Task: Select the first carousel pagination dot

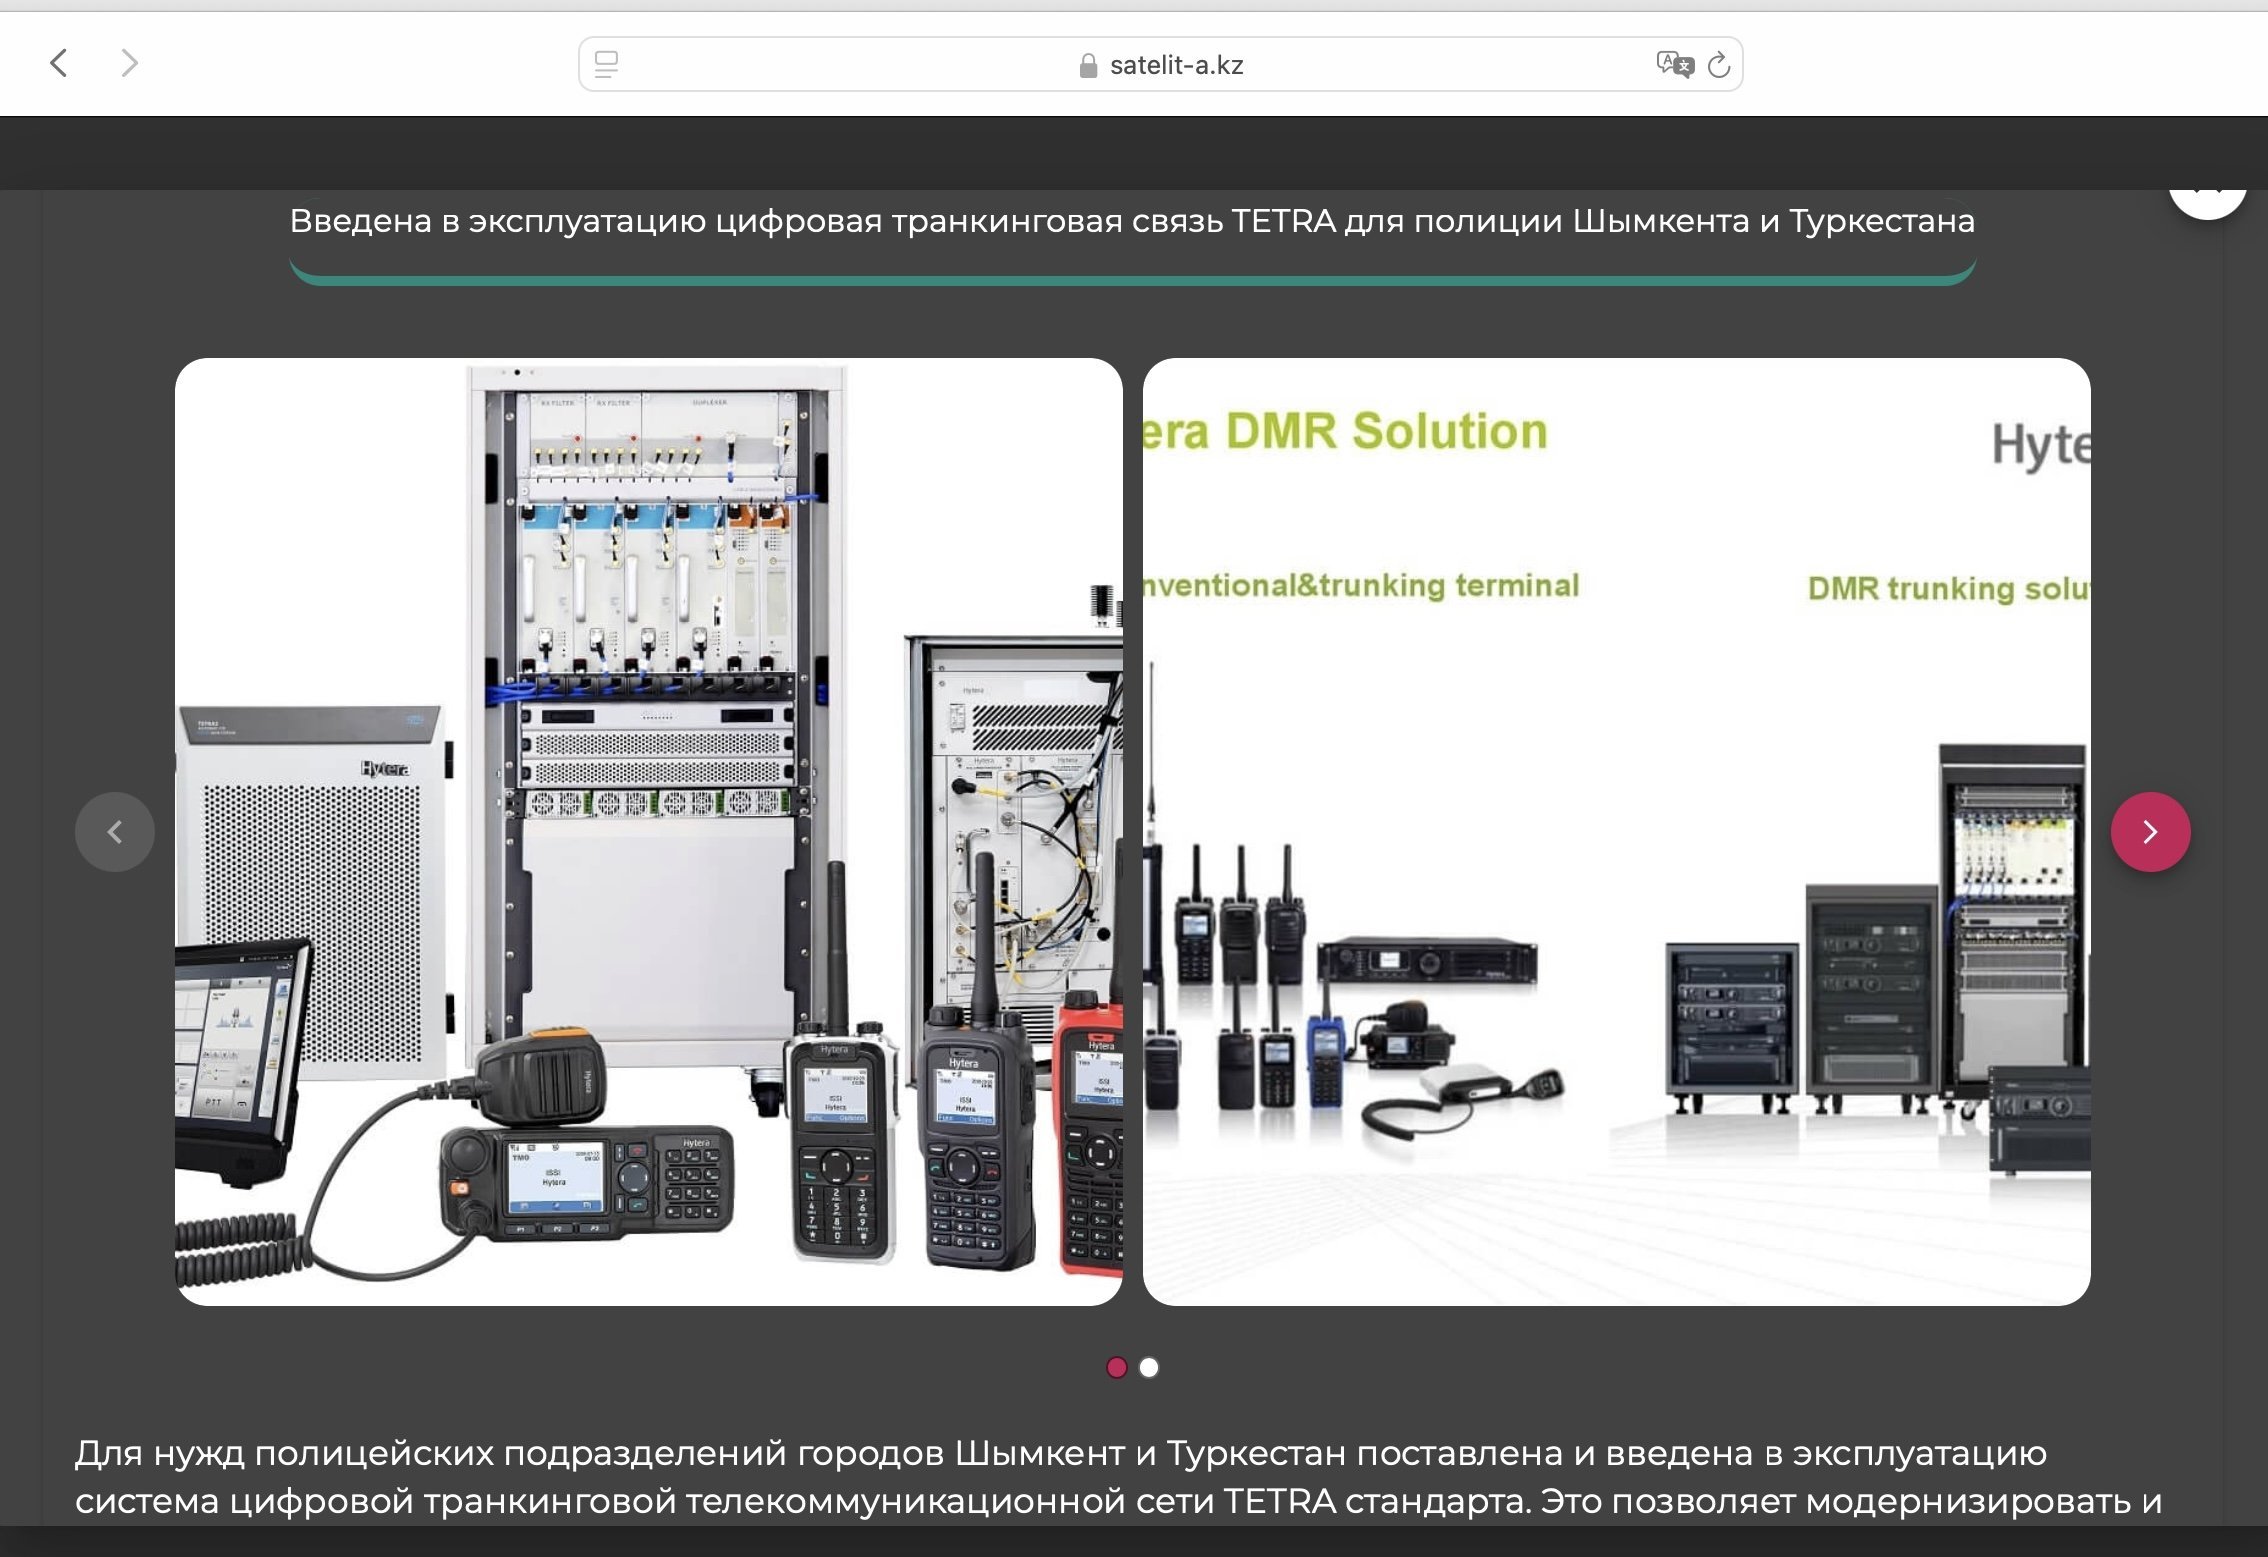Action: click(1117, 1367)
